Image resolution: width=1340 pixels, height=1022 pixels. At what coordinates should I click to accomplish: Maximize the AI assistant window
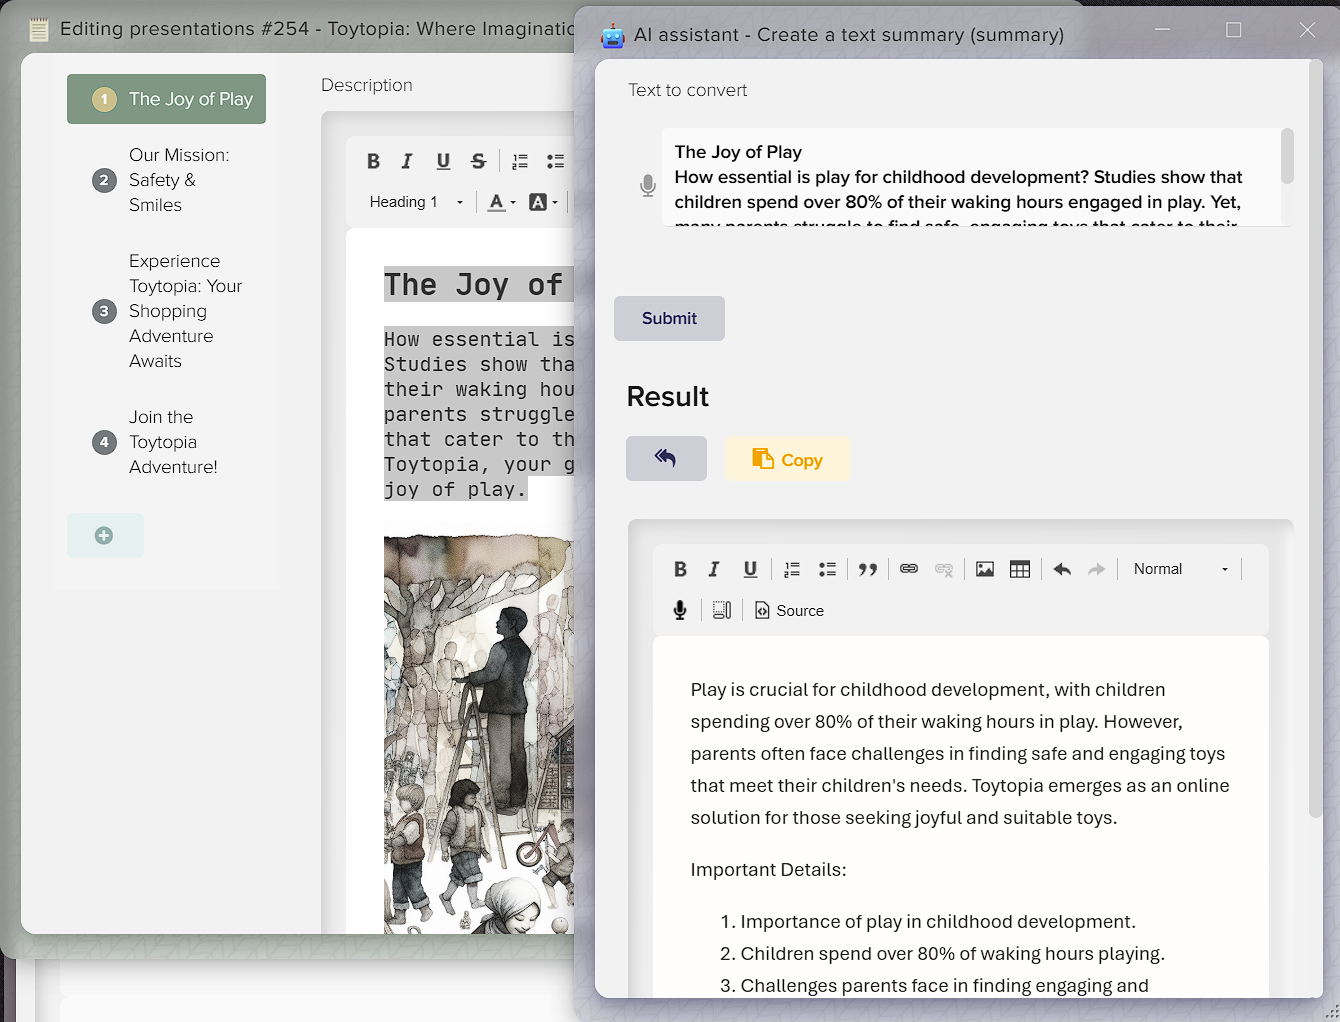click(x=1234, y=30)
